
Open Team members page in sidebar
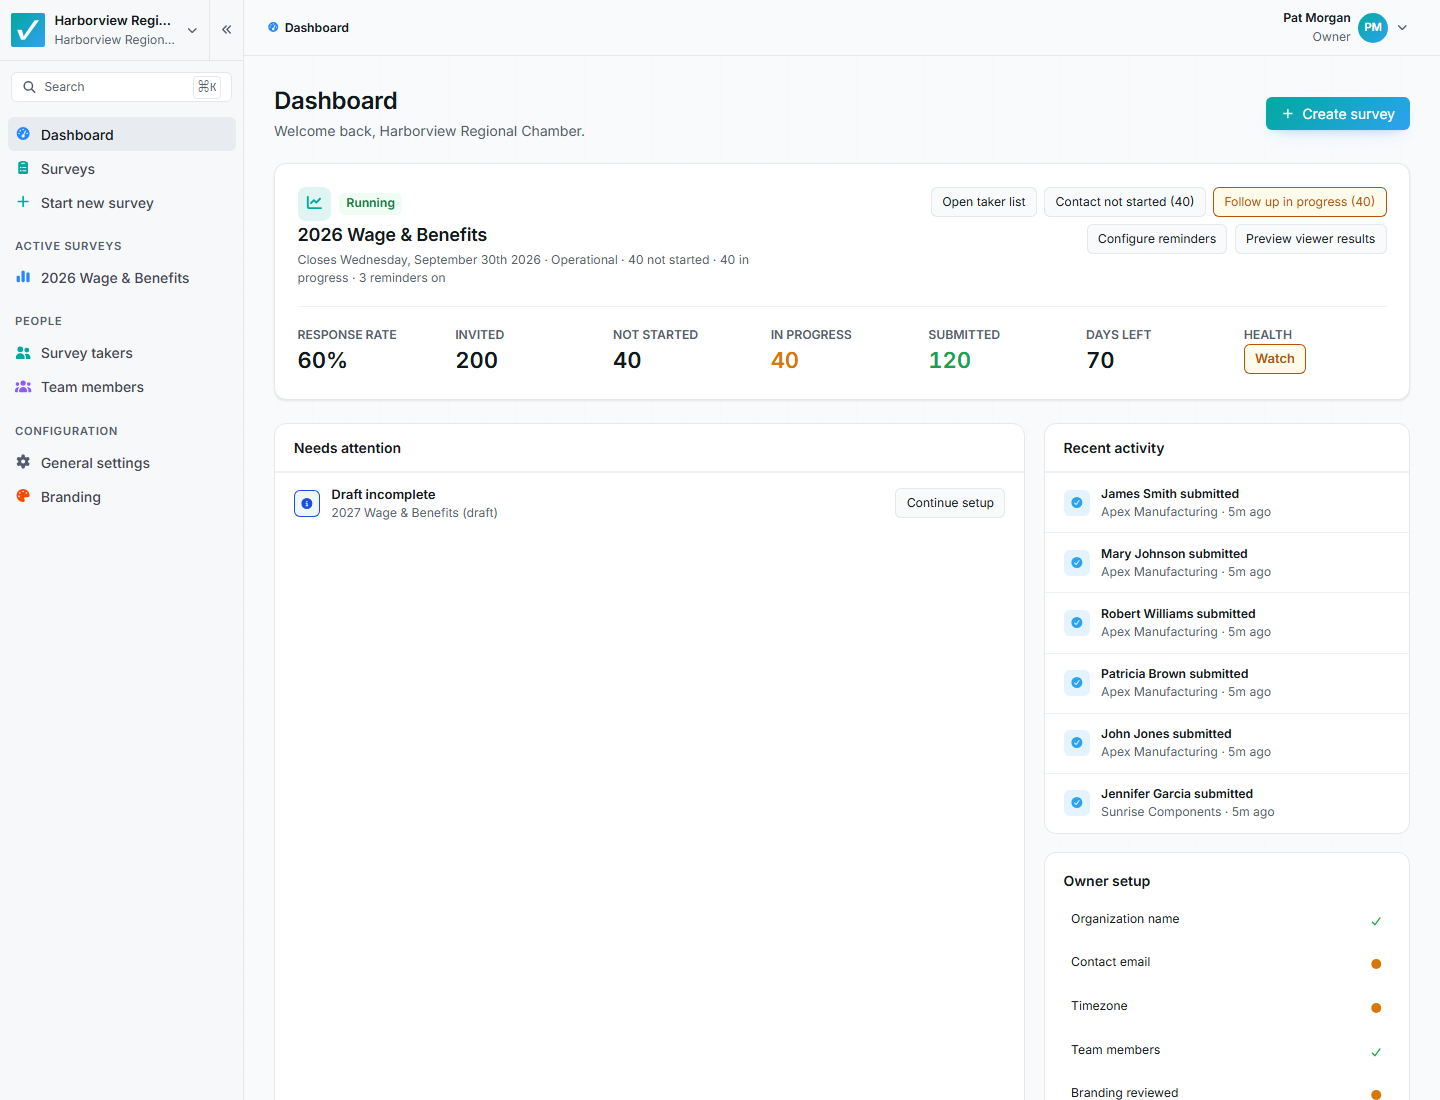(x=122, y=386)
